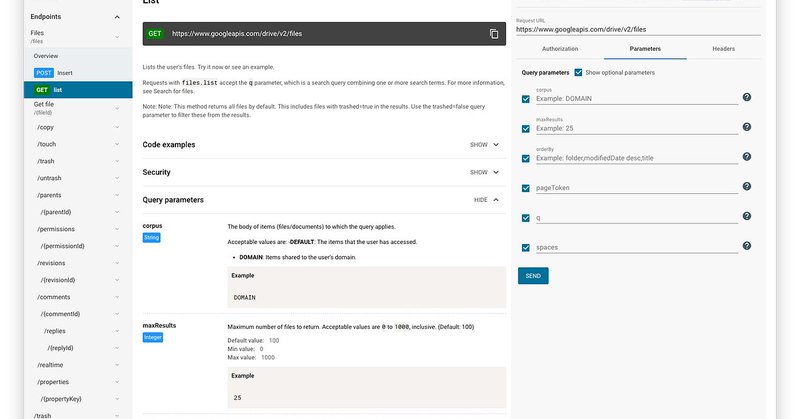The width and height of the screenshot is (800, 419).
Task: Switch to the Headers tab
Action: 723,49
